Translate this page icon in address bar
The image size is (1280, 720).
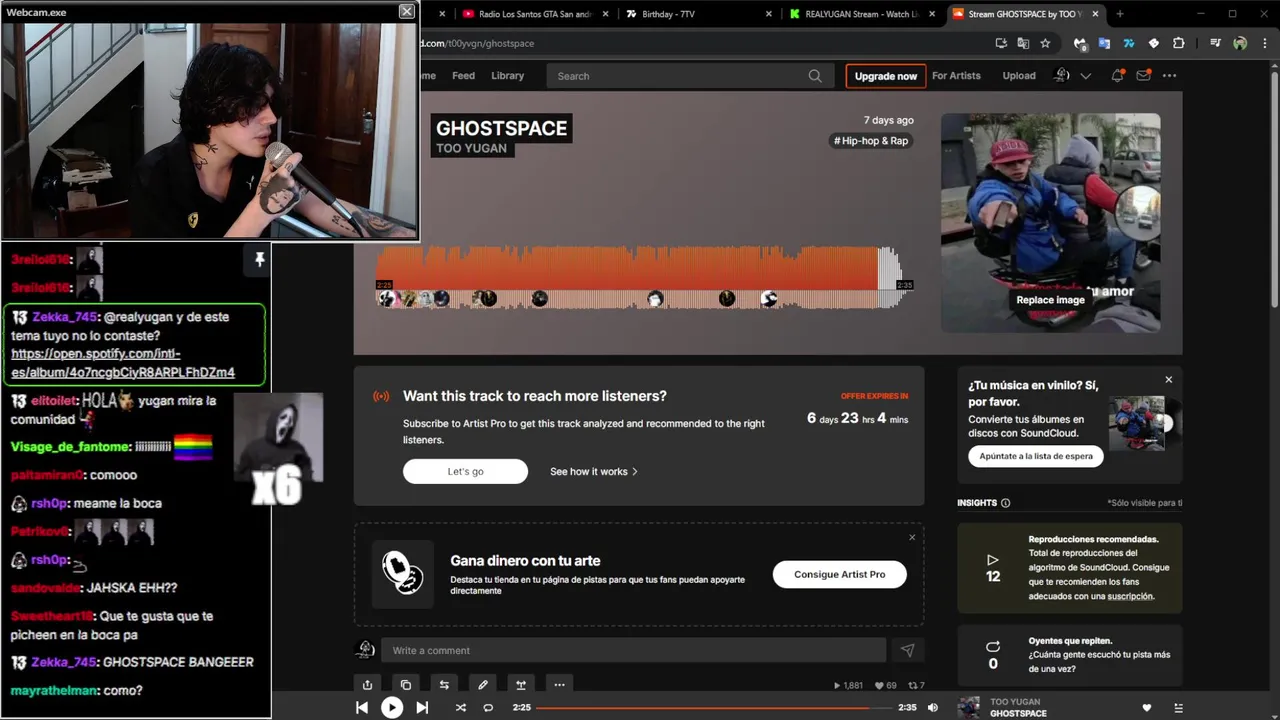pos(1023,43)
